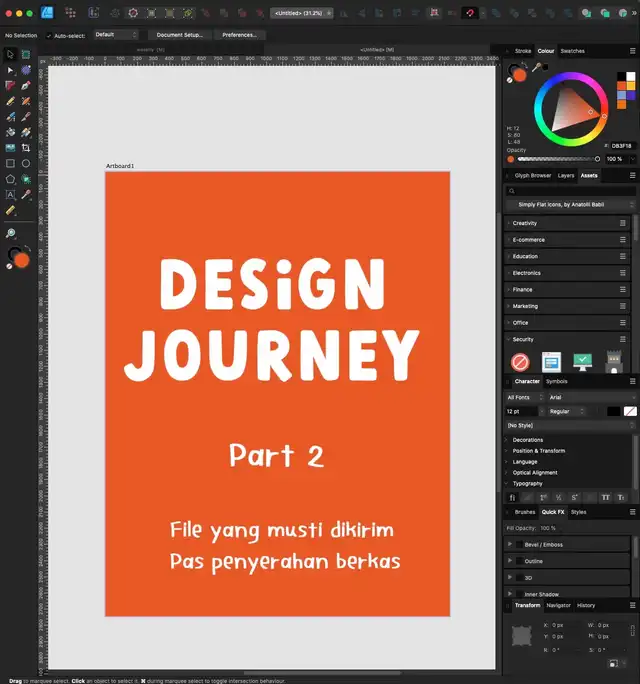The height and width of the screenshot is (684, 640).
Task: Open the Preferences button
Action: tap(239, 34)
